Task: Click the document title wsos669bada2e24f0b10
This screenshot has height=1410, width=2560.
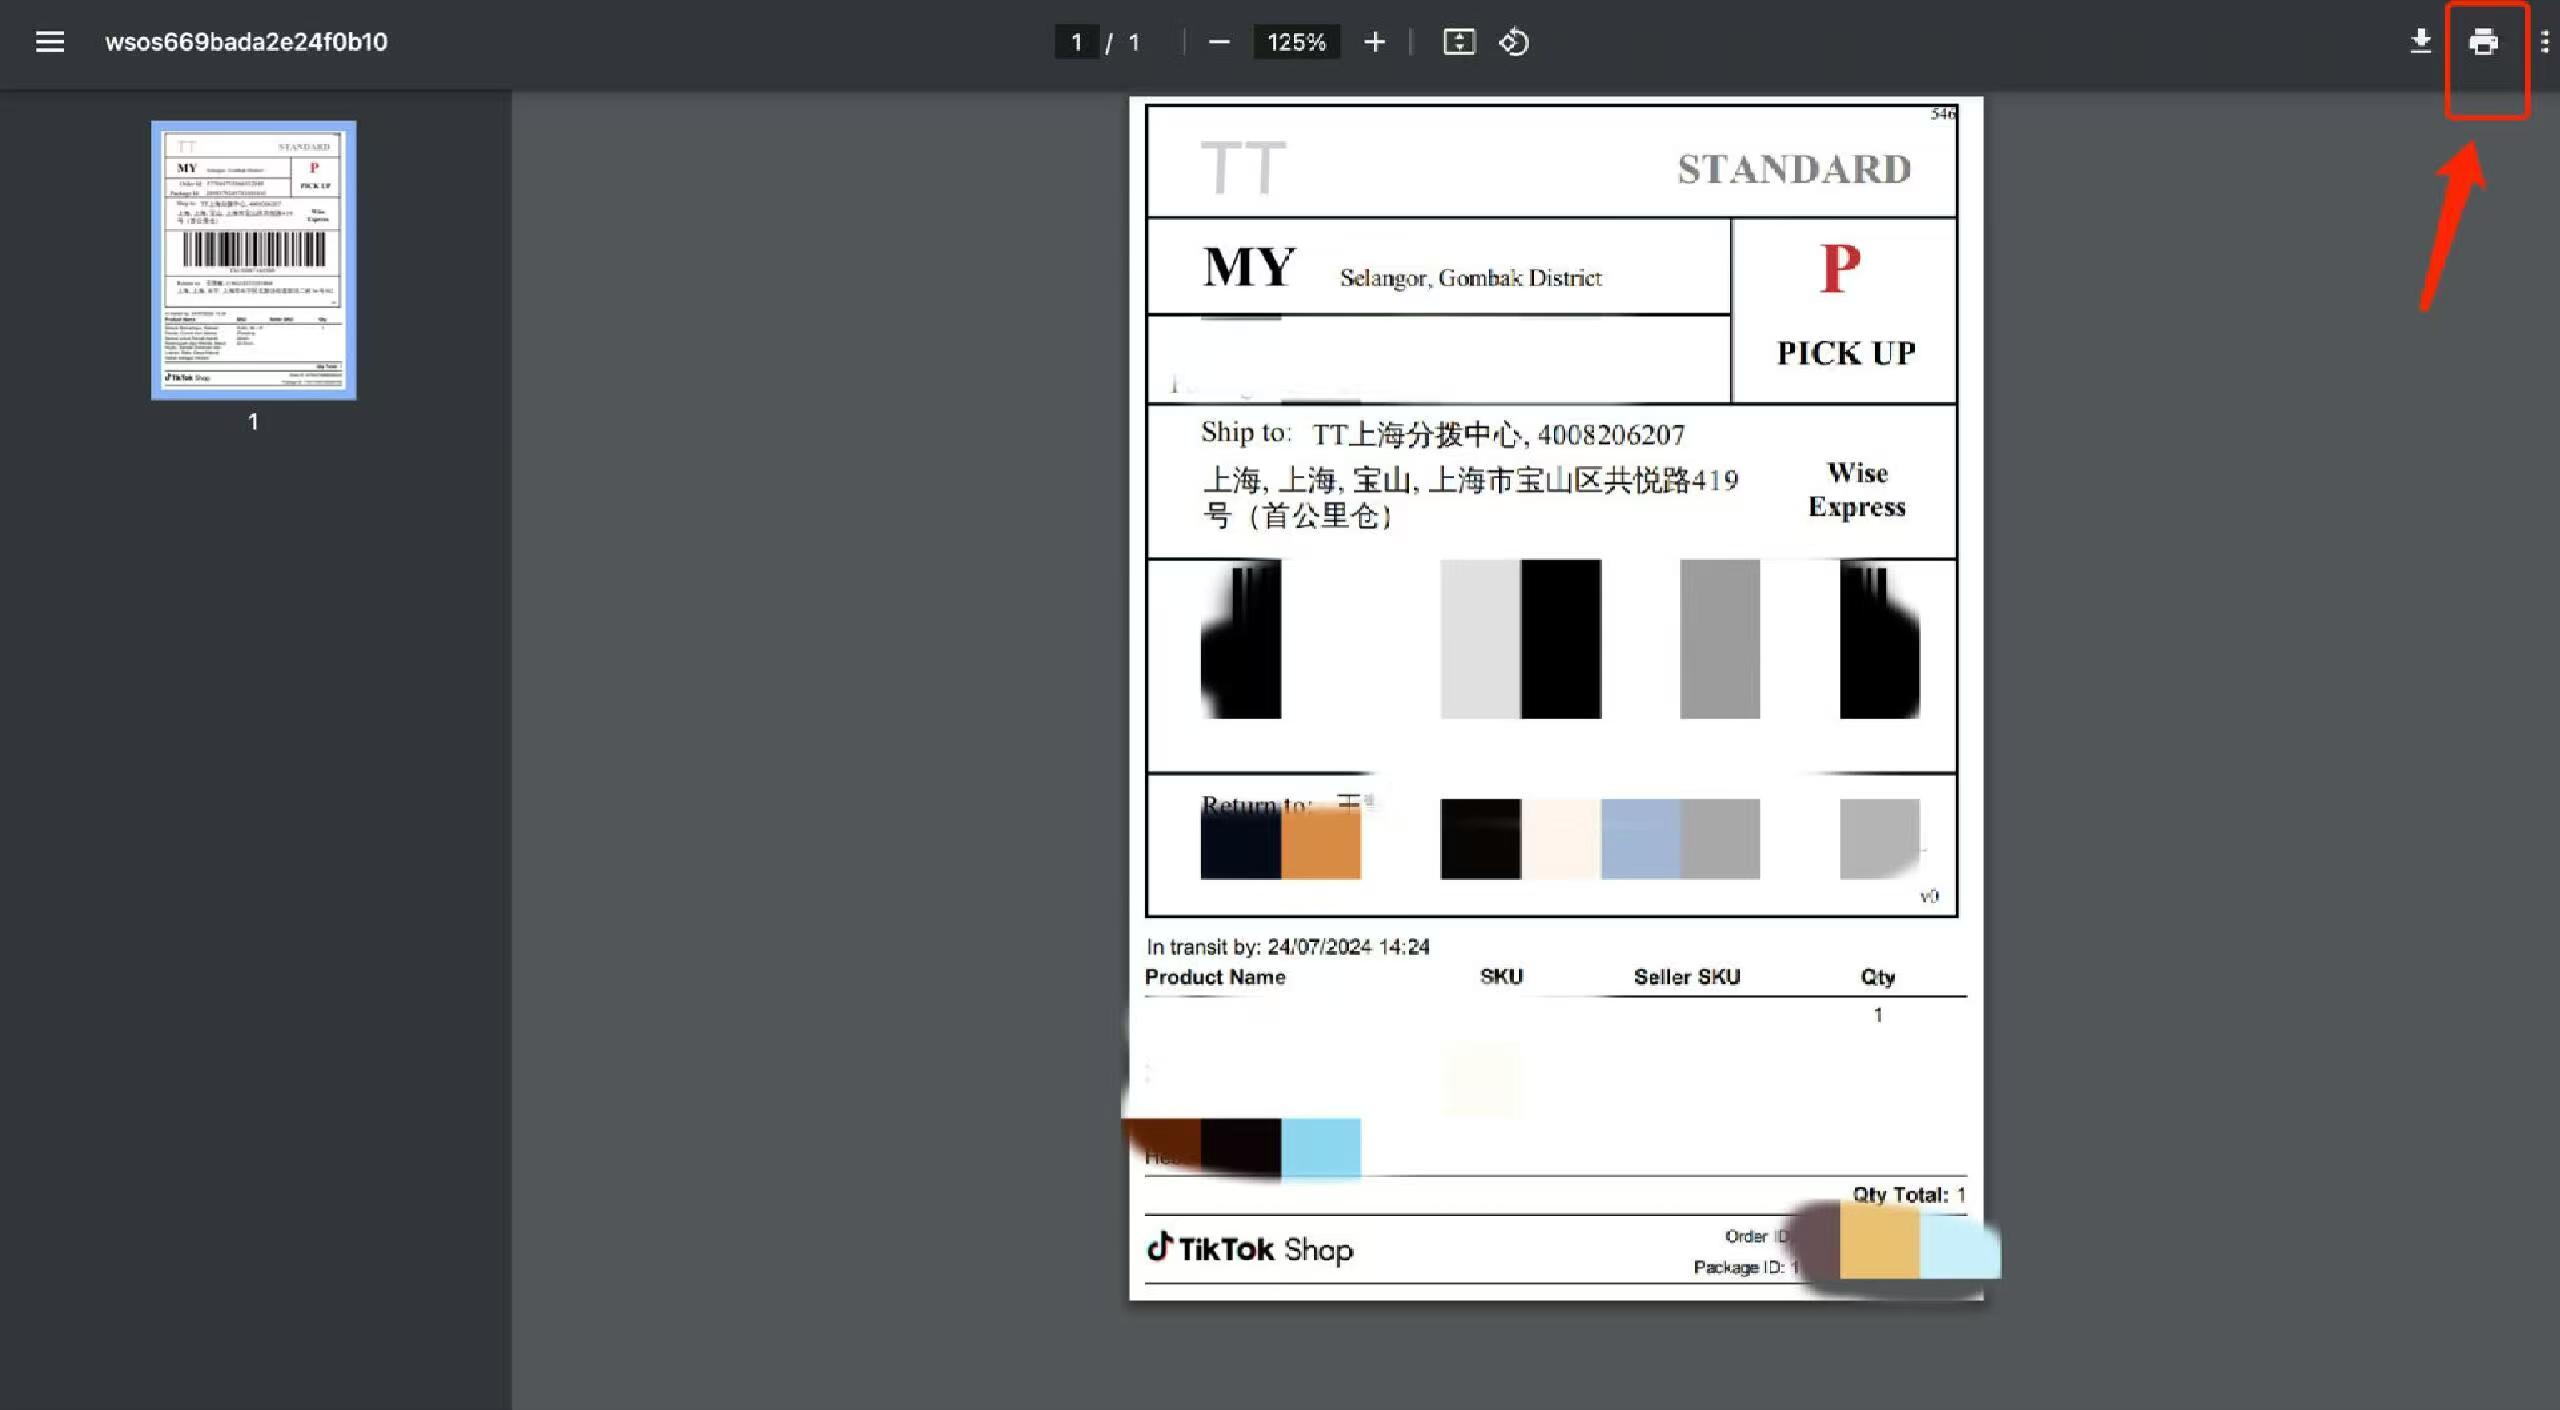Action: click(x=246, y=42)
